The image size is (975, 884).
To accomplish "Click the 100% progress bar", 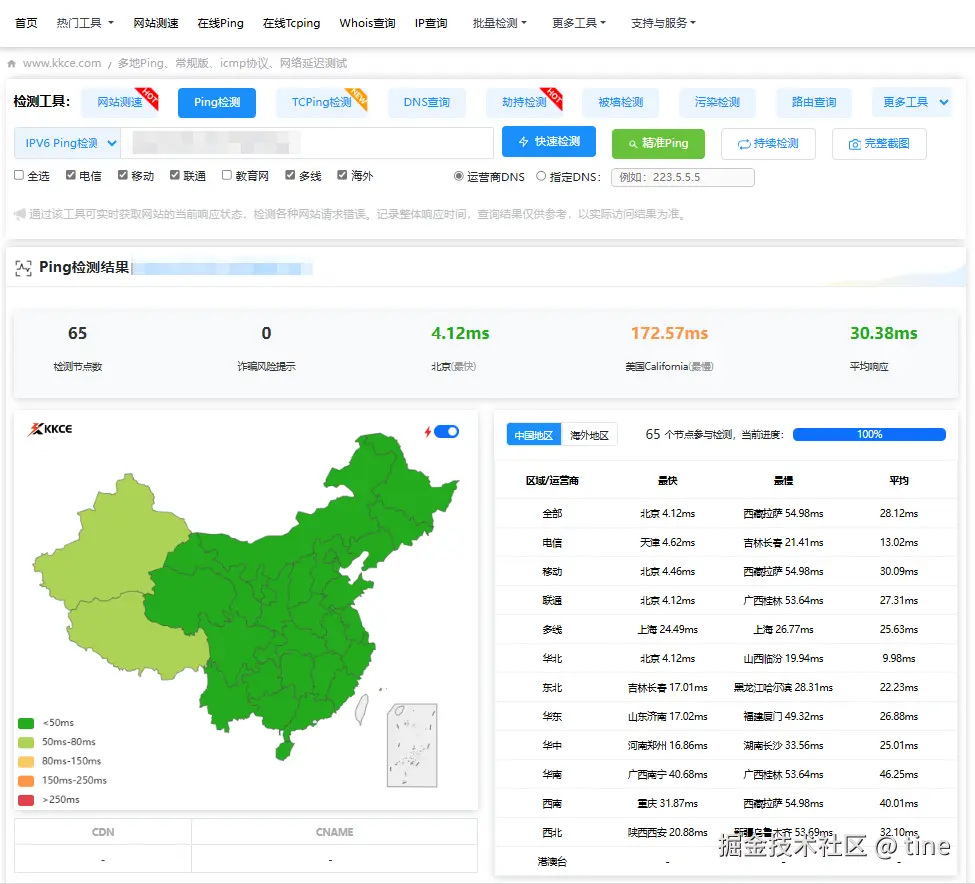I will (869, 435).
